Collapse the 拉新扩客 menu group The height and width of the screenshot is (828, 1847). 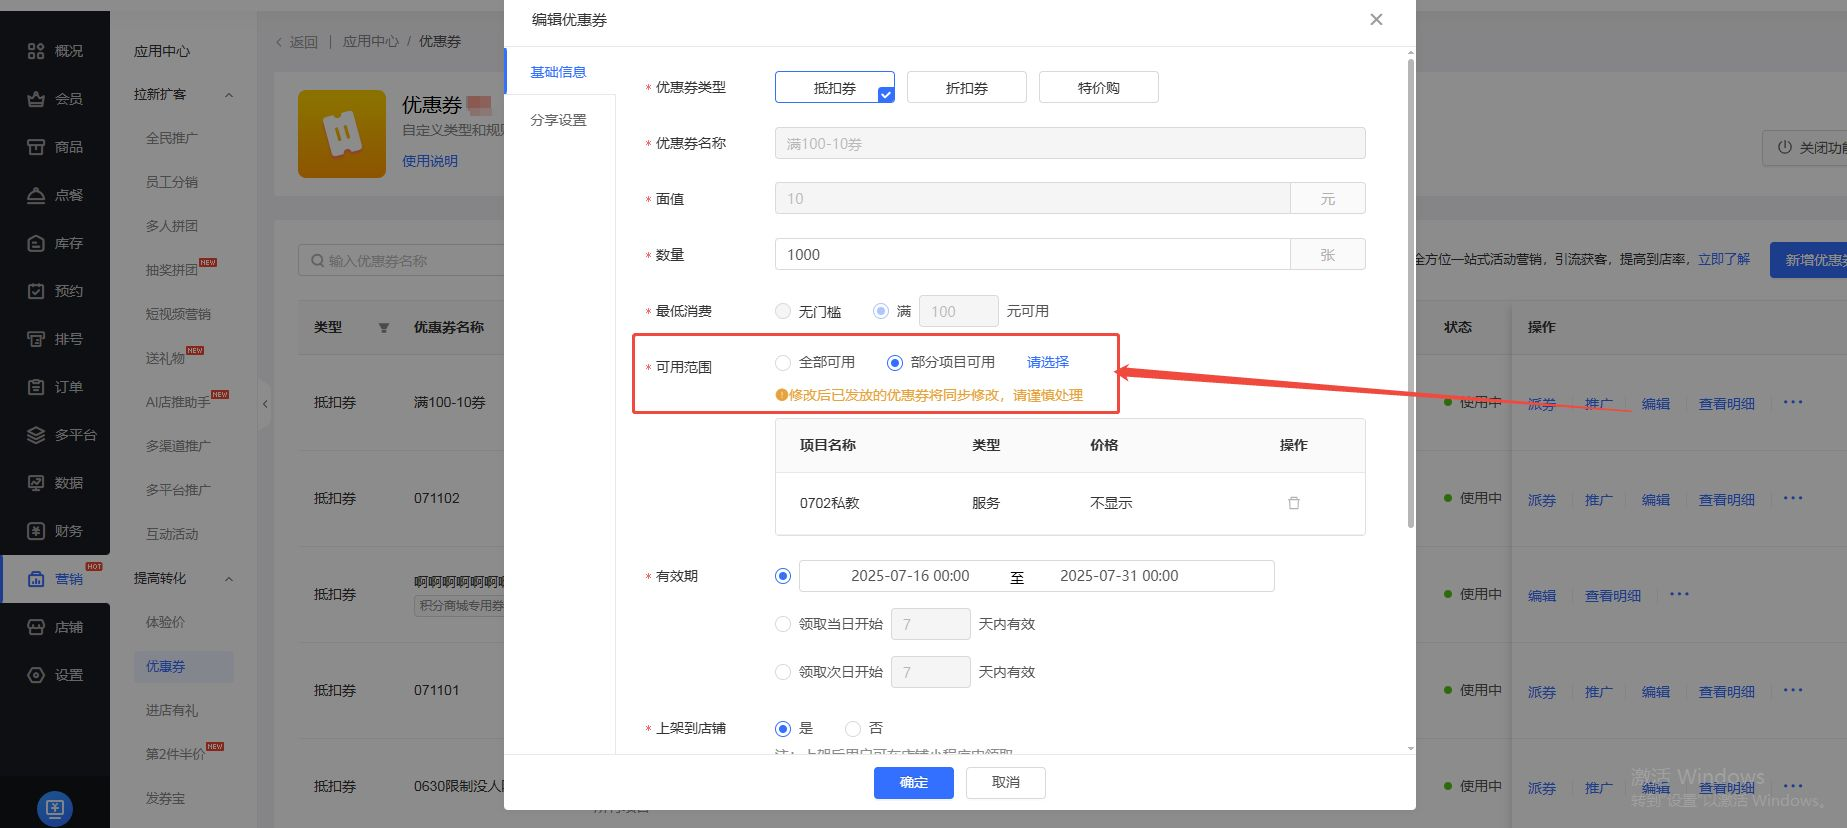pos(228,95)
